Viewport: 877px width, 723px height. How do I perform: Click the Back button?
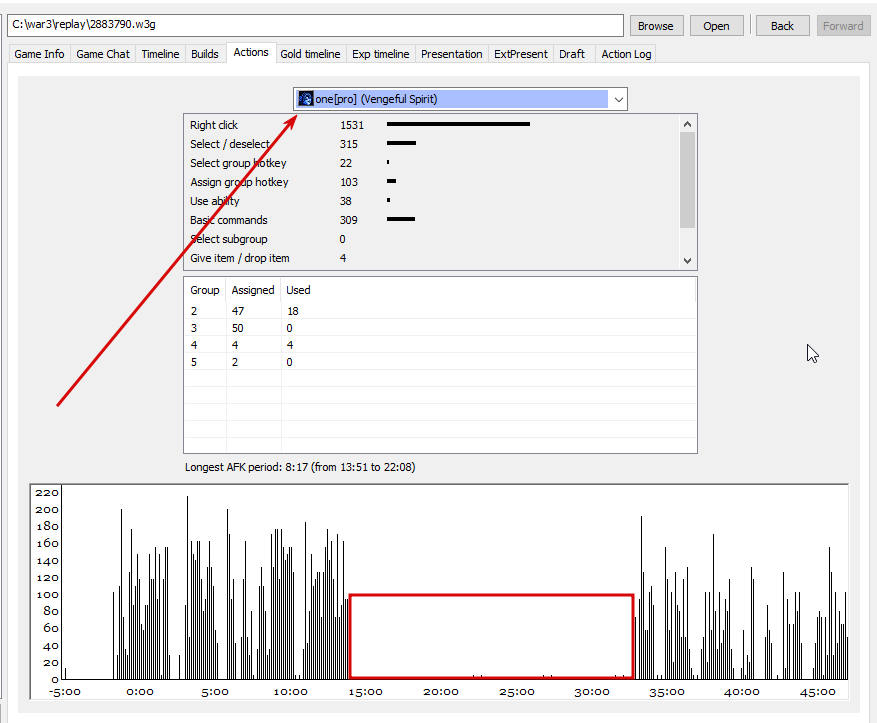[x=782, y=26]
